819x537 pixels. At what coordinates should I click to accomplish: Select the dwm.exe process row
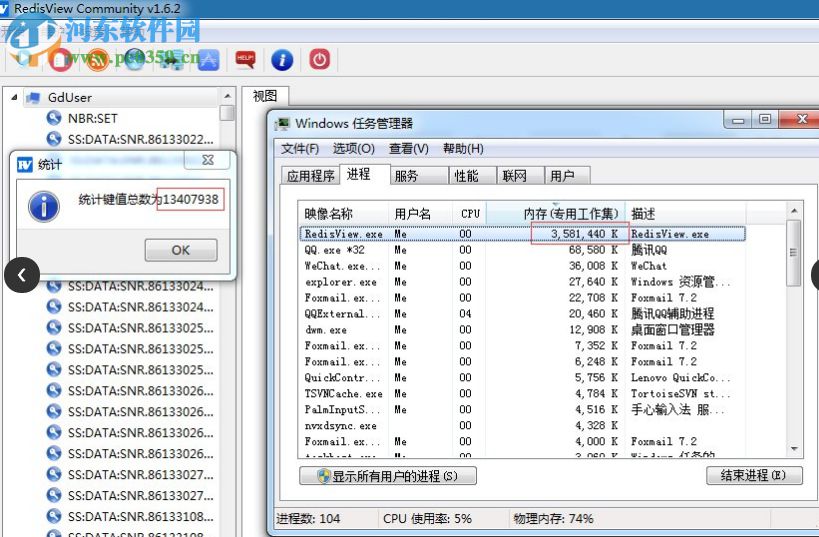(x=522, y=330)
